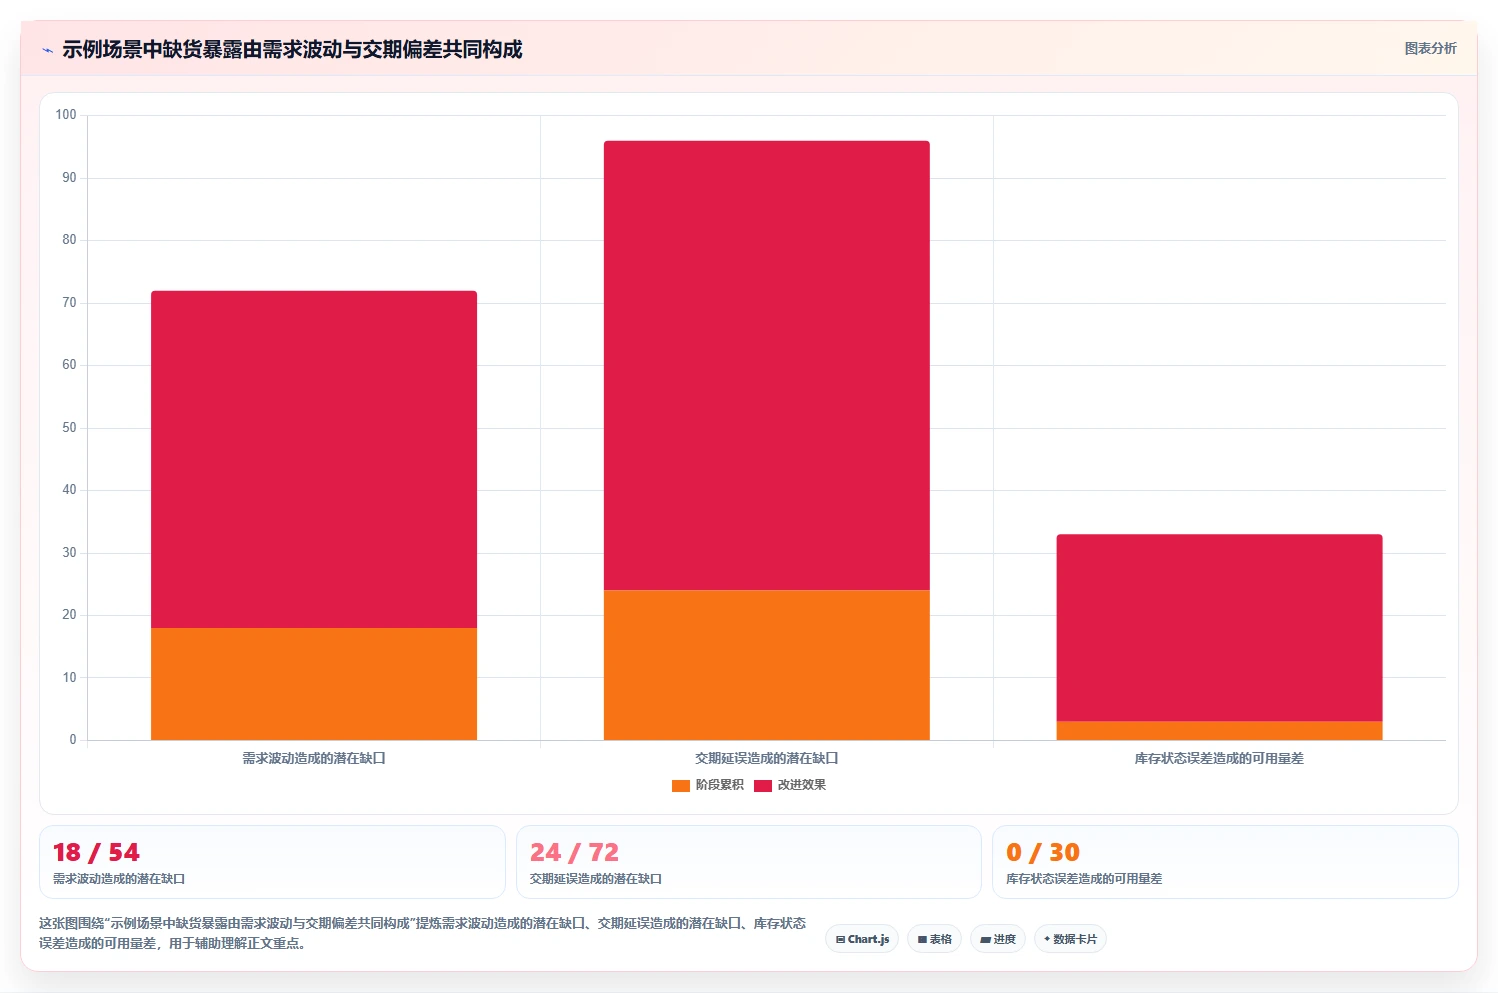This screenshot has width=1498, height=993.
Task: Click the x-axis label 库存状态误差造成的可用量差
Action: click(1219, 758)
